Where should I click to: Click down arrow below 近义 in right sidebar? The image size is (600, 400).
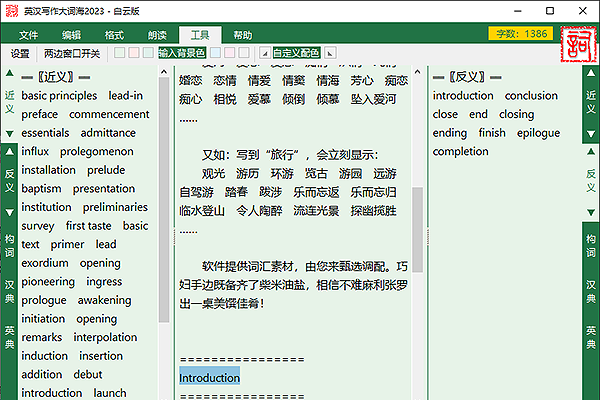click(591, 134)
